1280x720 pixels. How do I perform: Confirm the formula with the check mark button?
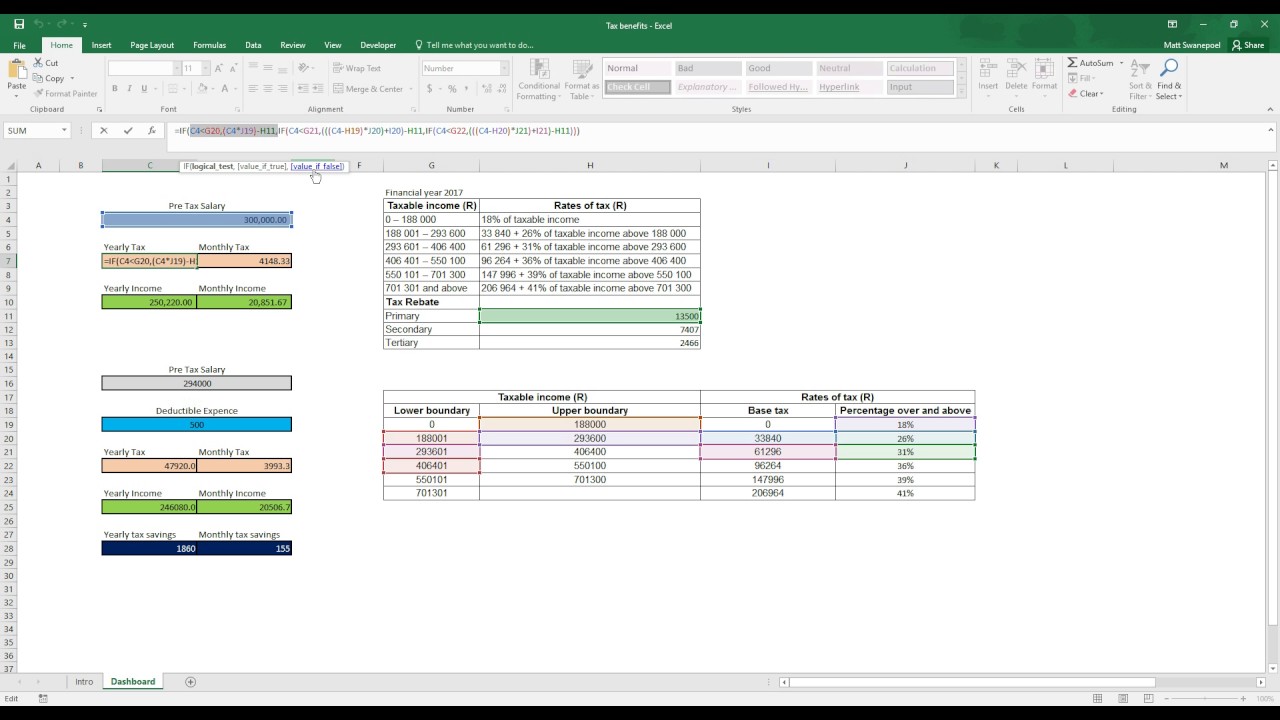[127, 130]
